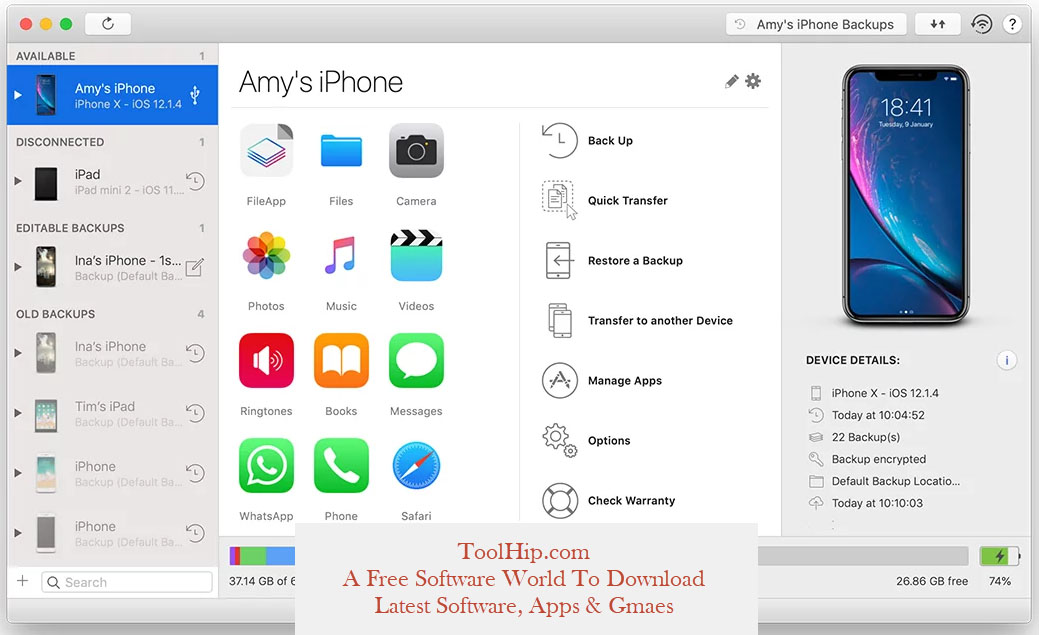The height and width of the screenshot is (635, 1039).
Task: Open the Phone icon
Action: coord(341,465)
